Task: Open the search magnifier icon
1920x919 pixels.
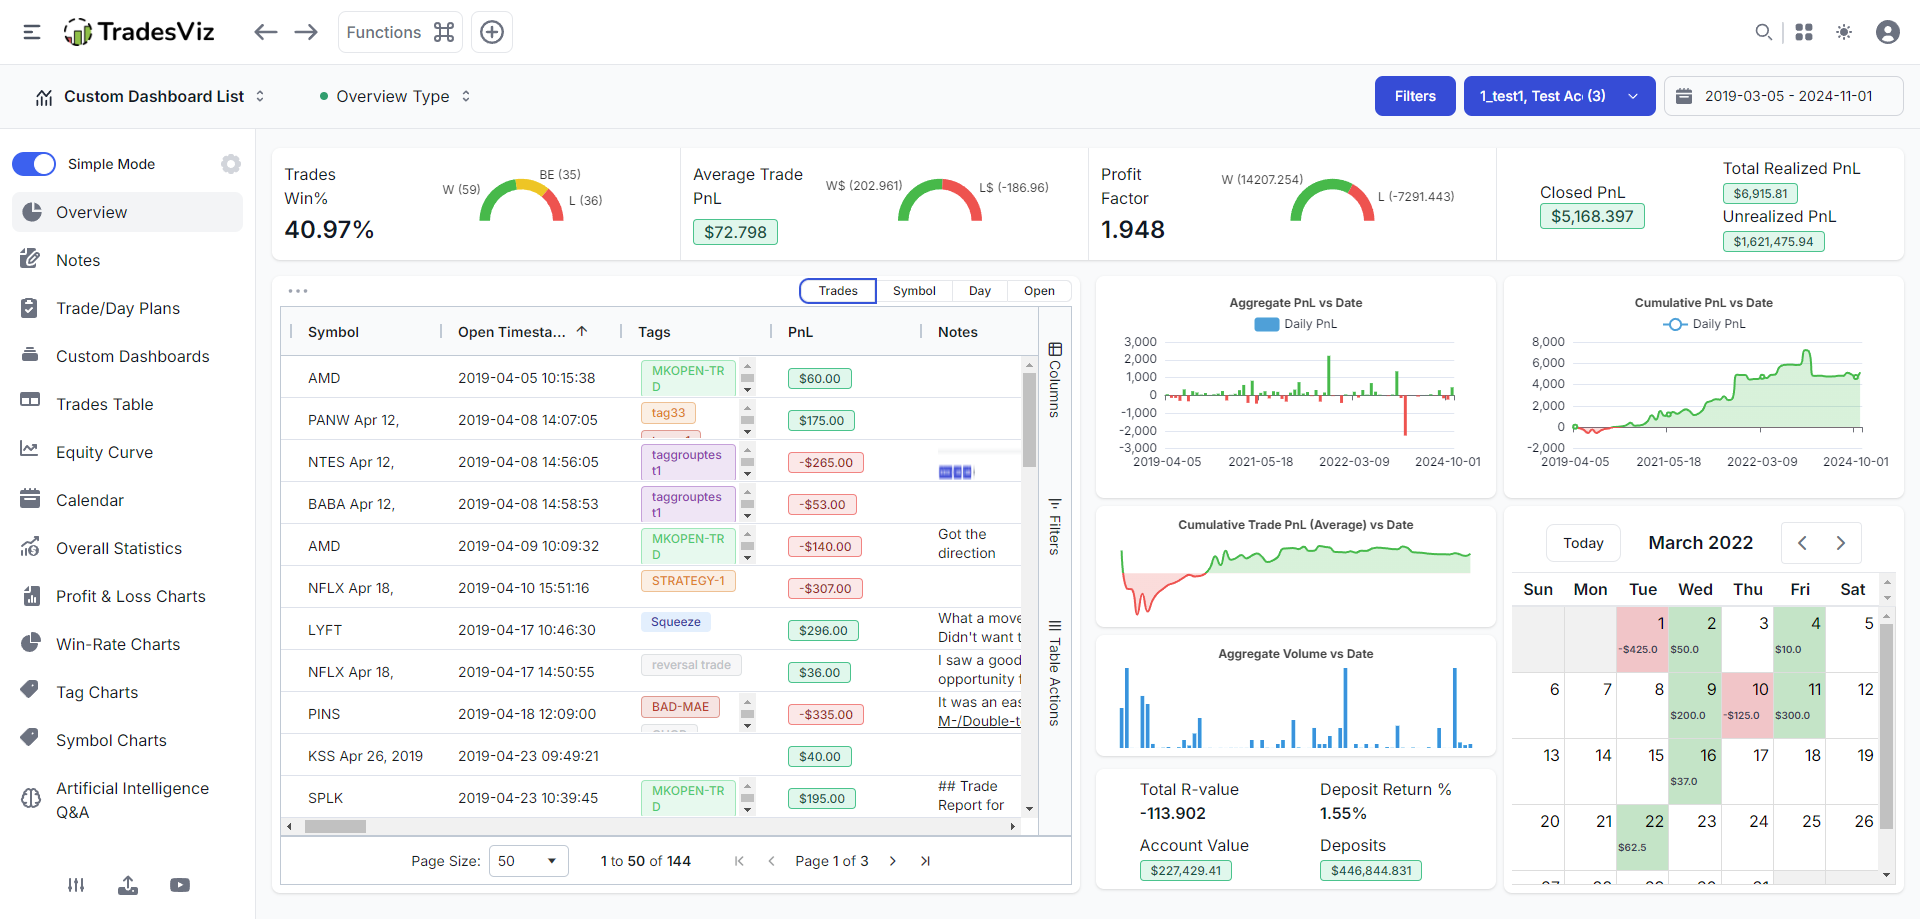Action: coord(1763,32)
